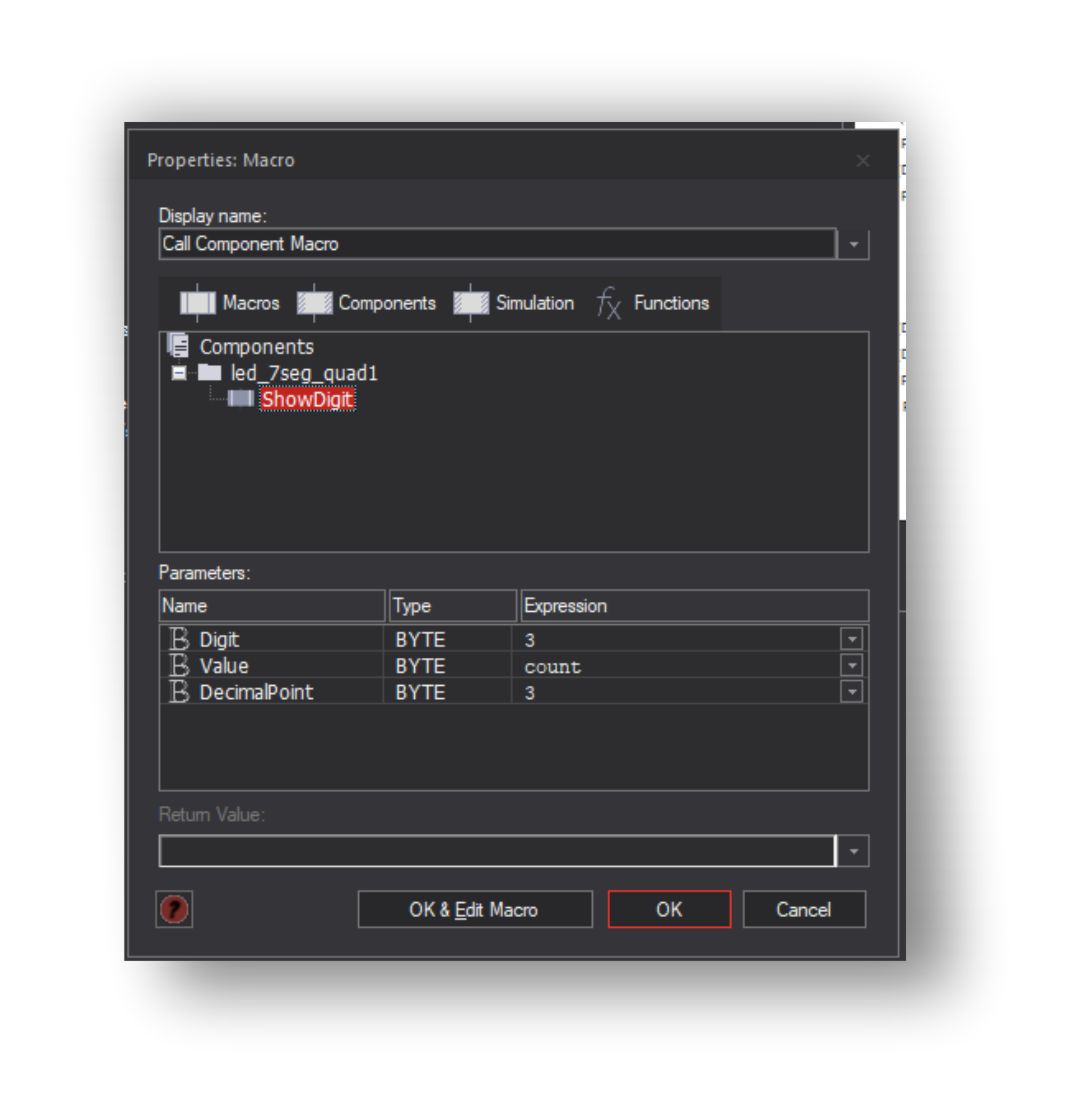Screen dimensions: 1075x1111
Task: Click the Type column header
Action: pos(453,606)
